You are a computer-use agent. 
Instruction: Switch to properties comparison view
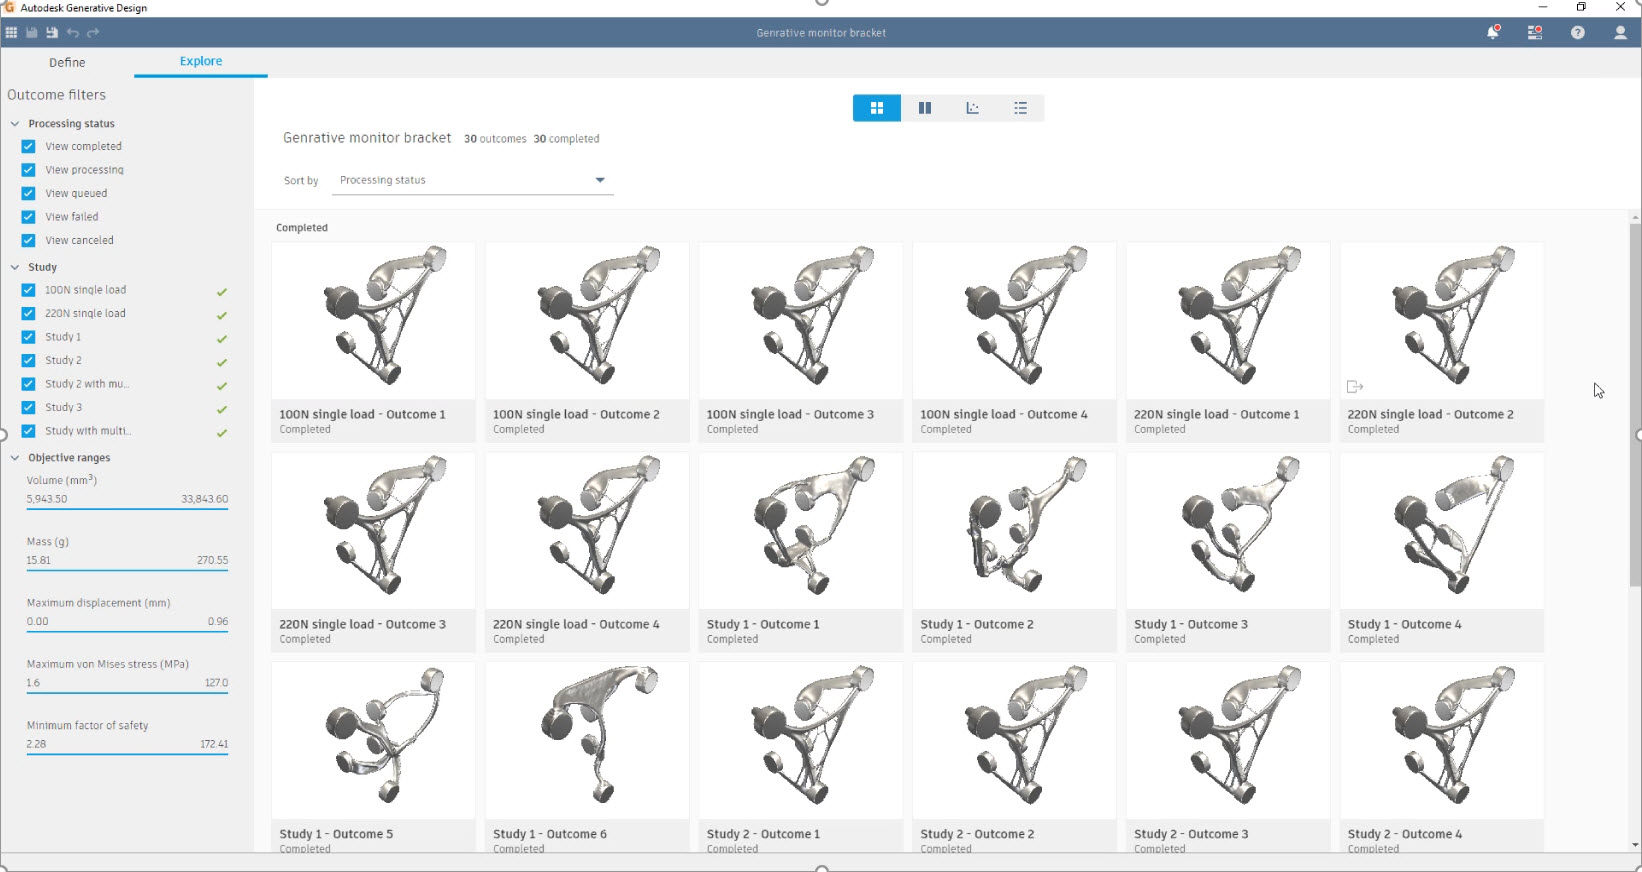925,108
